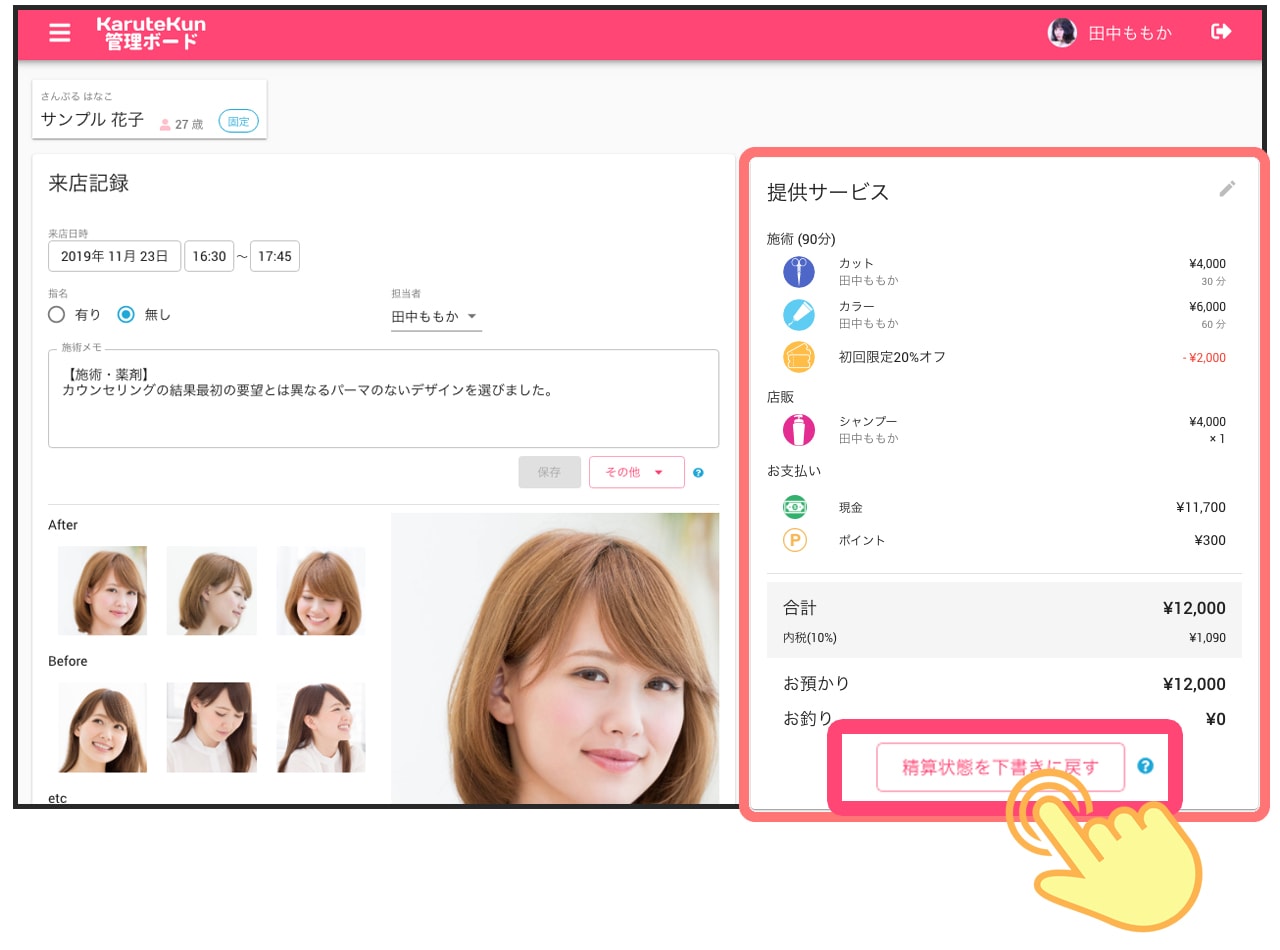
Task: Select the 無し radio button
Action: pyautogui.click(x=126, y=315)
